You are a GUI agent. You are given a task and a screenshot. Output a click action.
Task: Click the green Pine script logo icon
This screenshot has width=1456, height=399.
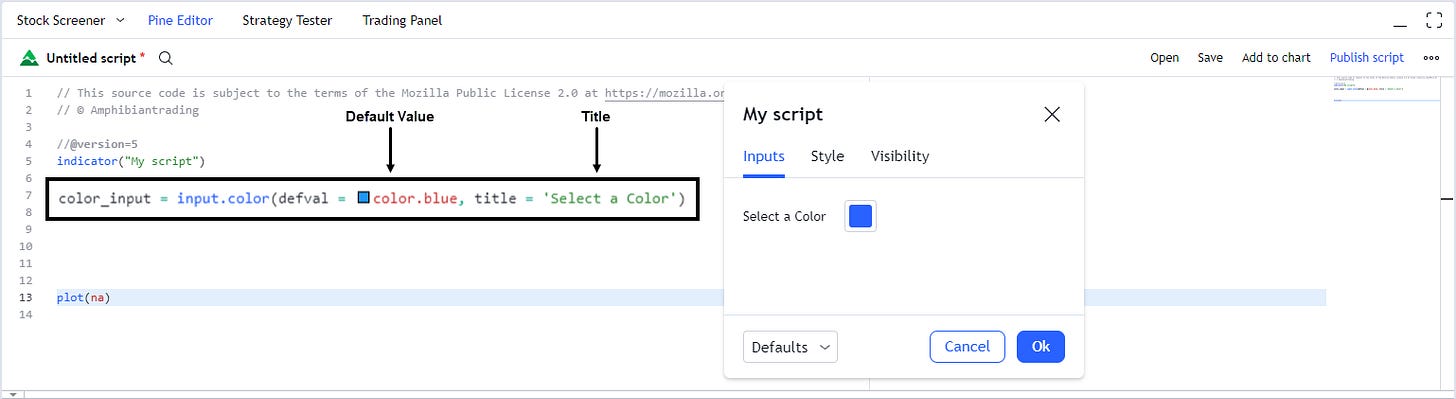[29, 58]
